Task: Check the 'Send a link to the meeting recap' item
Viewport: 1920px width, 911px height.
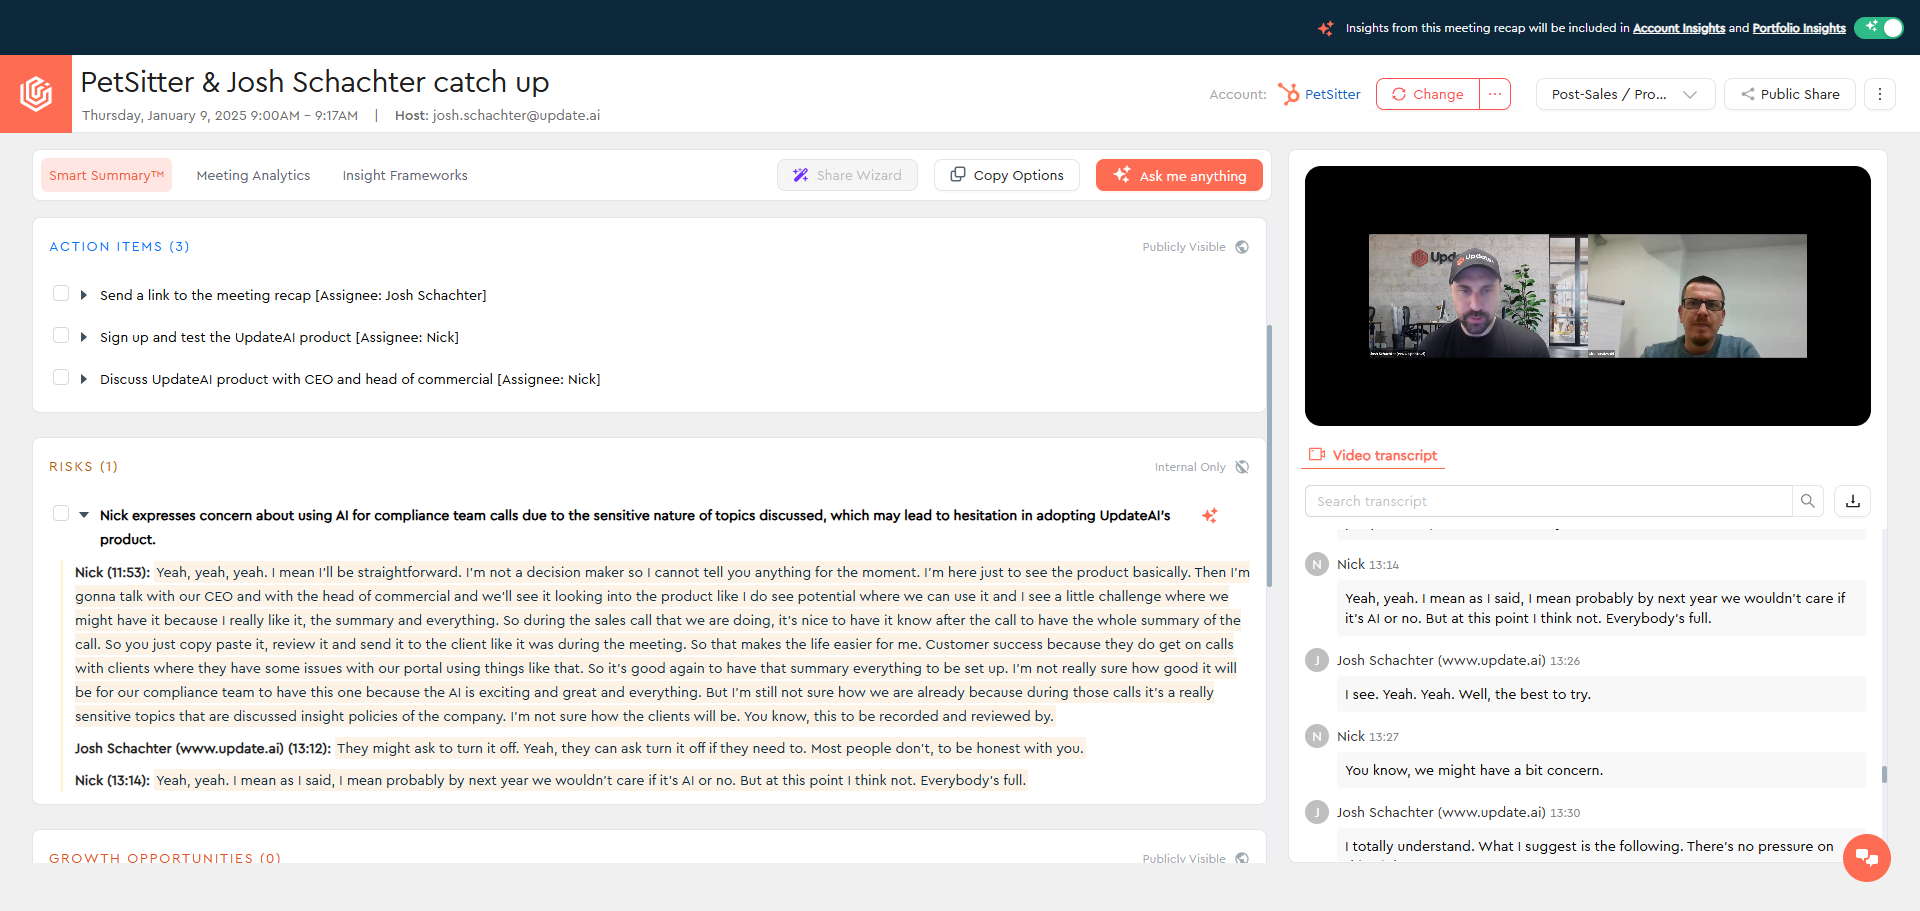Action: (x=61, y=293)
